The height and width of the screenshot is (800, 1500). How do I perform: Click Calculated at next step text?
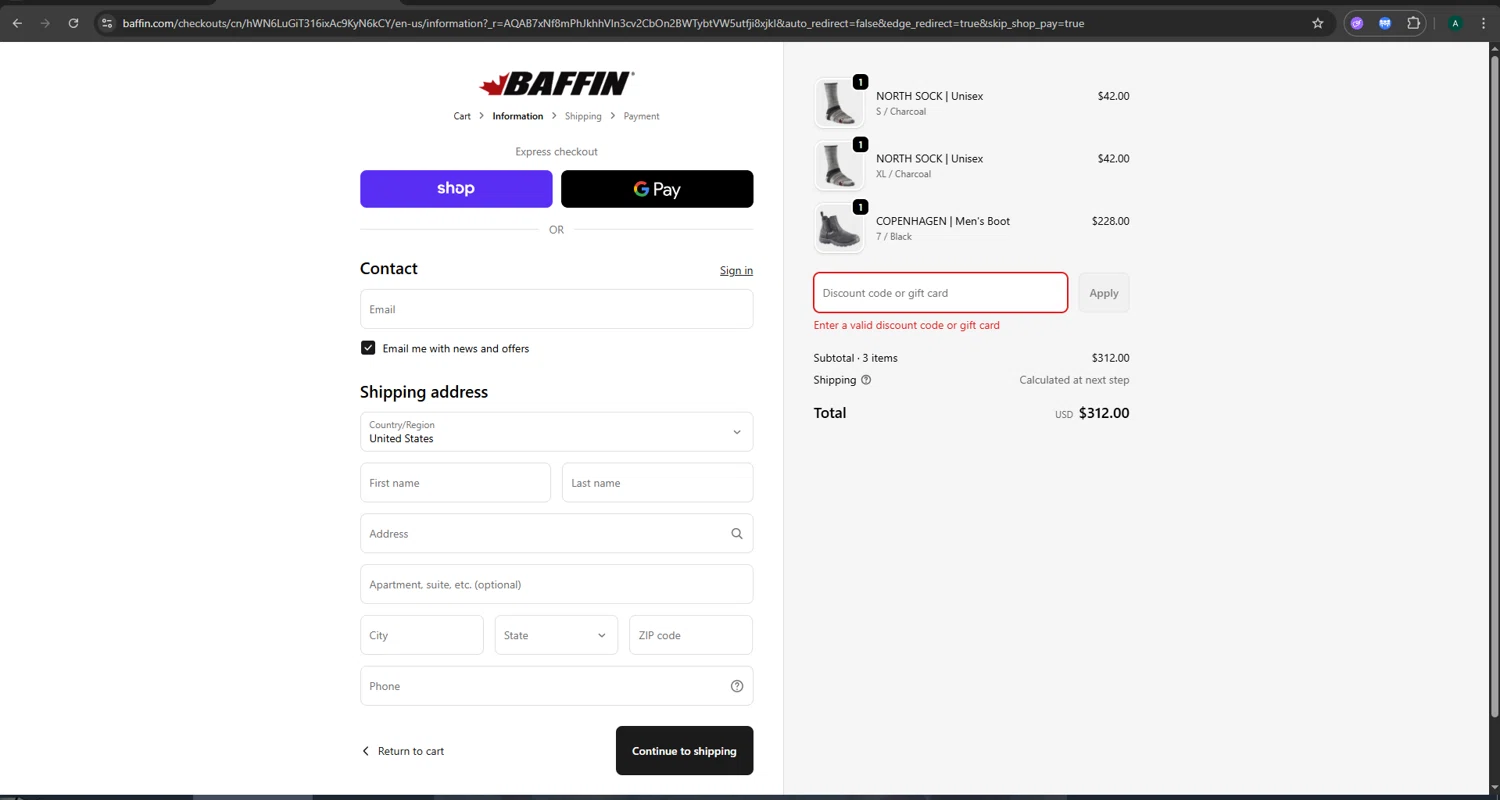click(x=1074, y=380)
